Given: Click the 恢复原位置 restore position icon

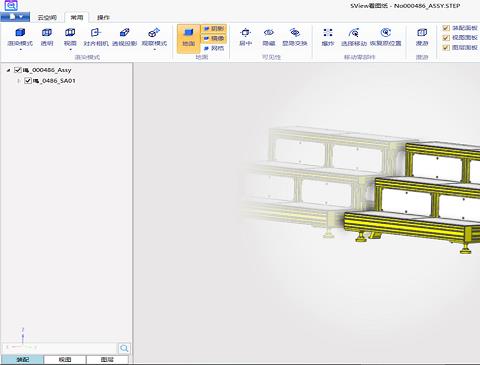Looking at the screenshot, I should [x=385, y=33].
